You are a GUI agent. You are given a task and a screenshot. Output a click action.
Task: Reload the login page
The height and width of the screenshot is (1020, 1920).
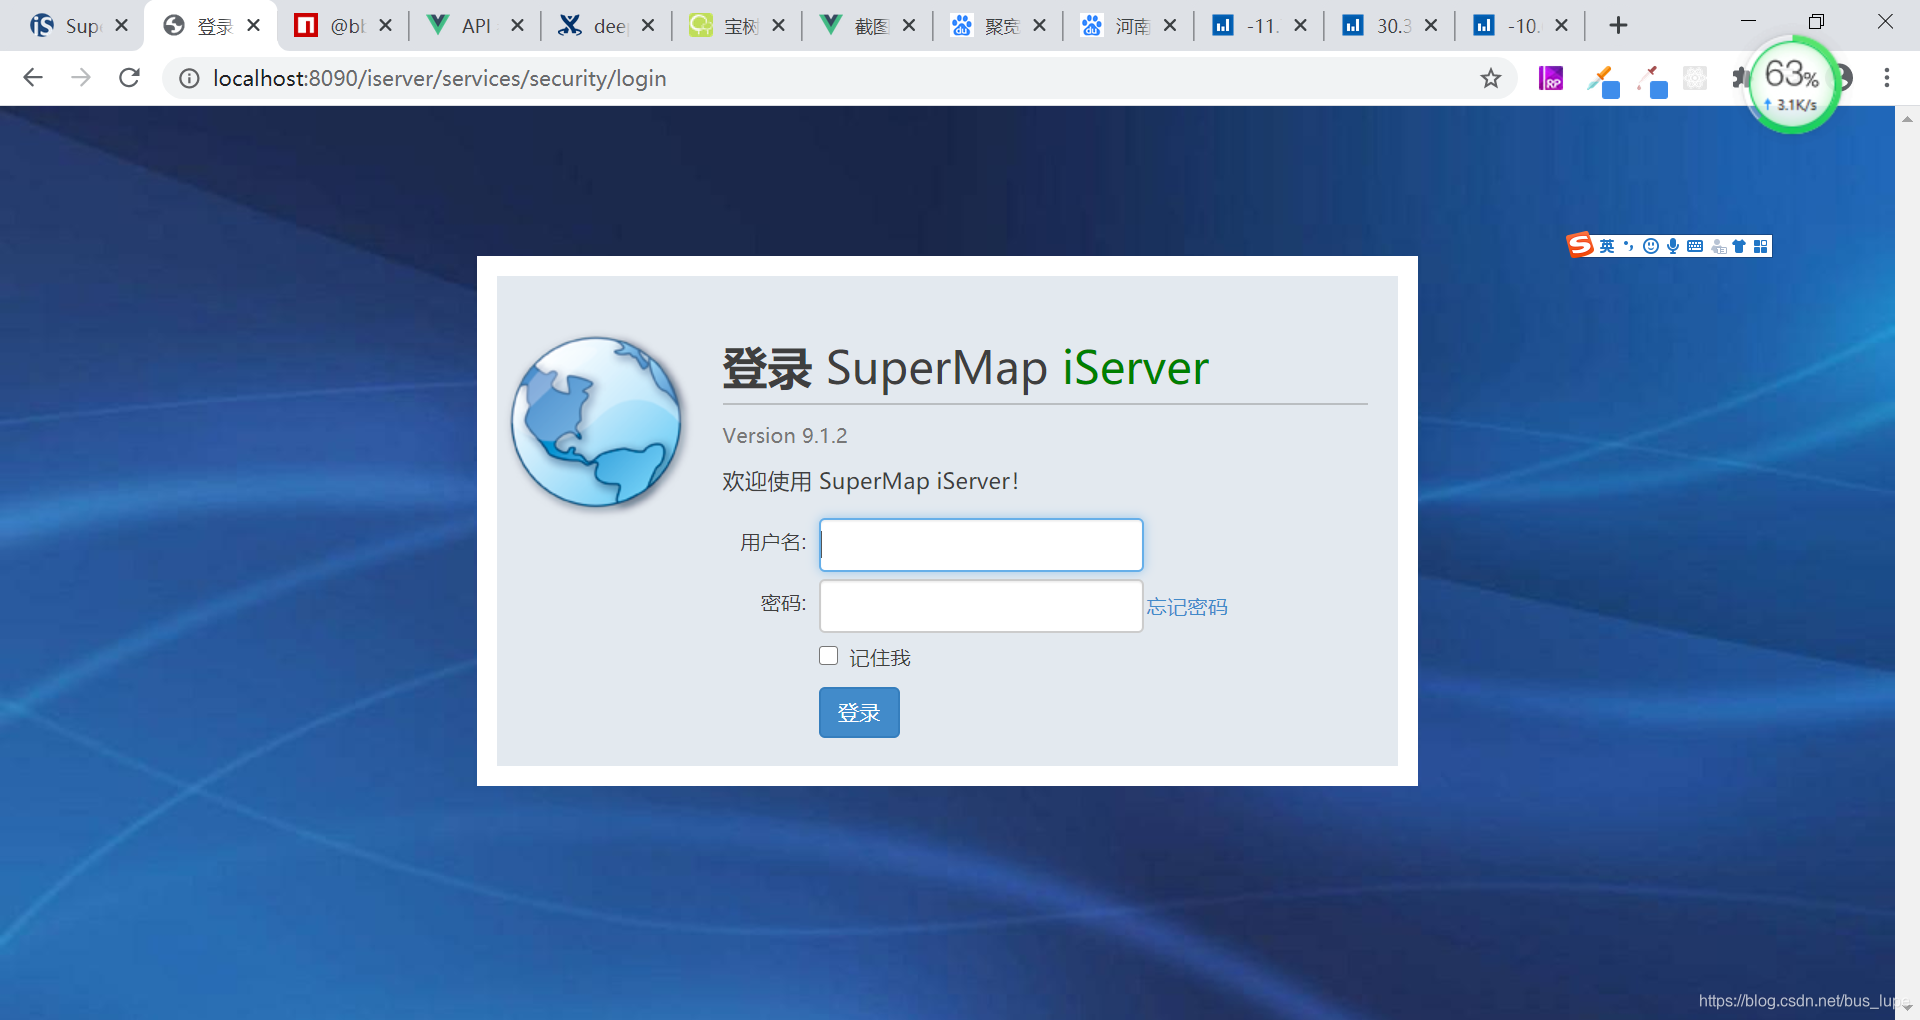point(129,78)
